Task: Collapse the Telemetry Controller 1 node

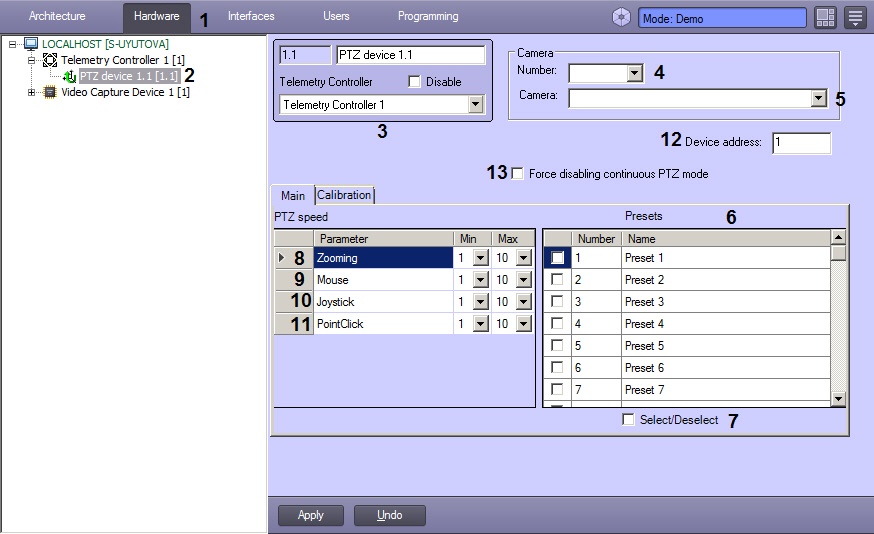Action: tap(31, 60)
